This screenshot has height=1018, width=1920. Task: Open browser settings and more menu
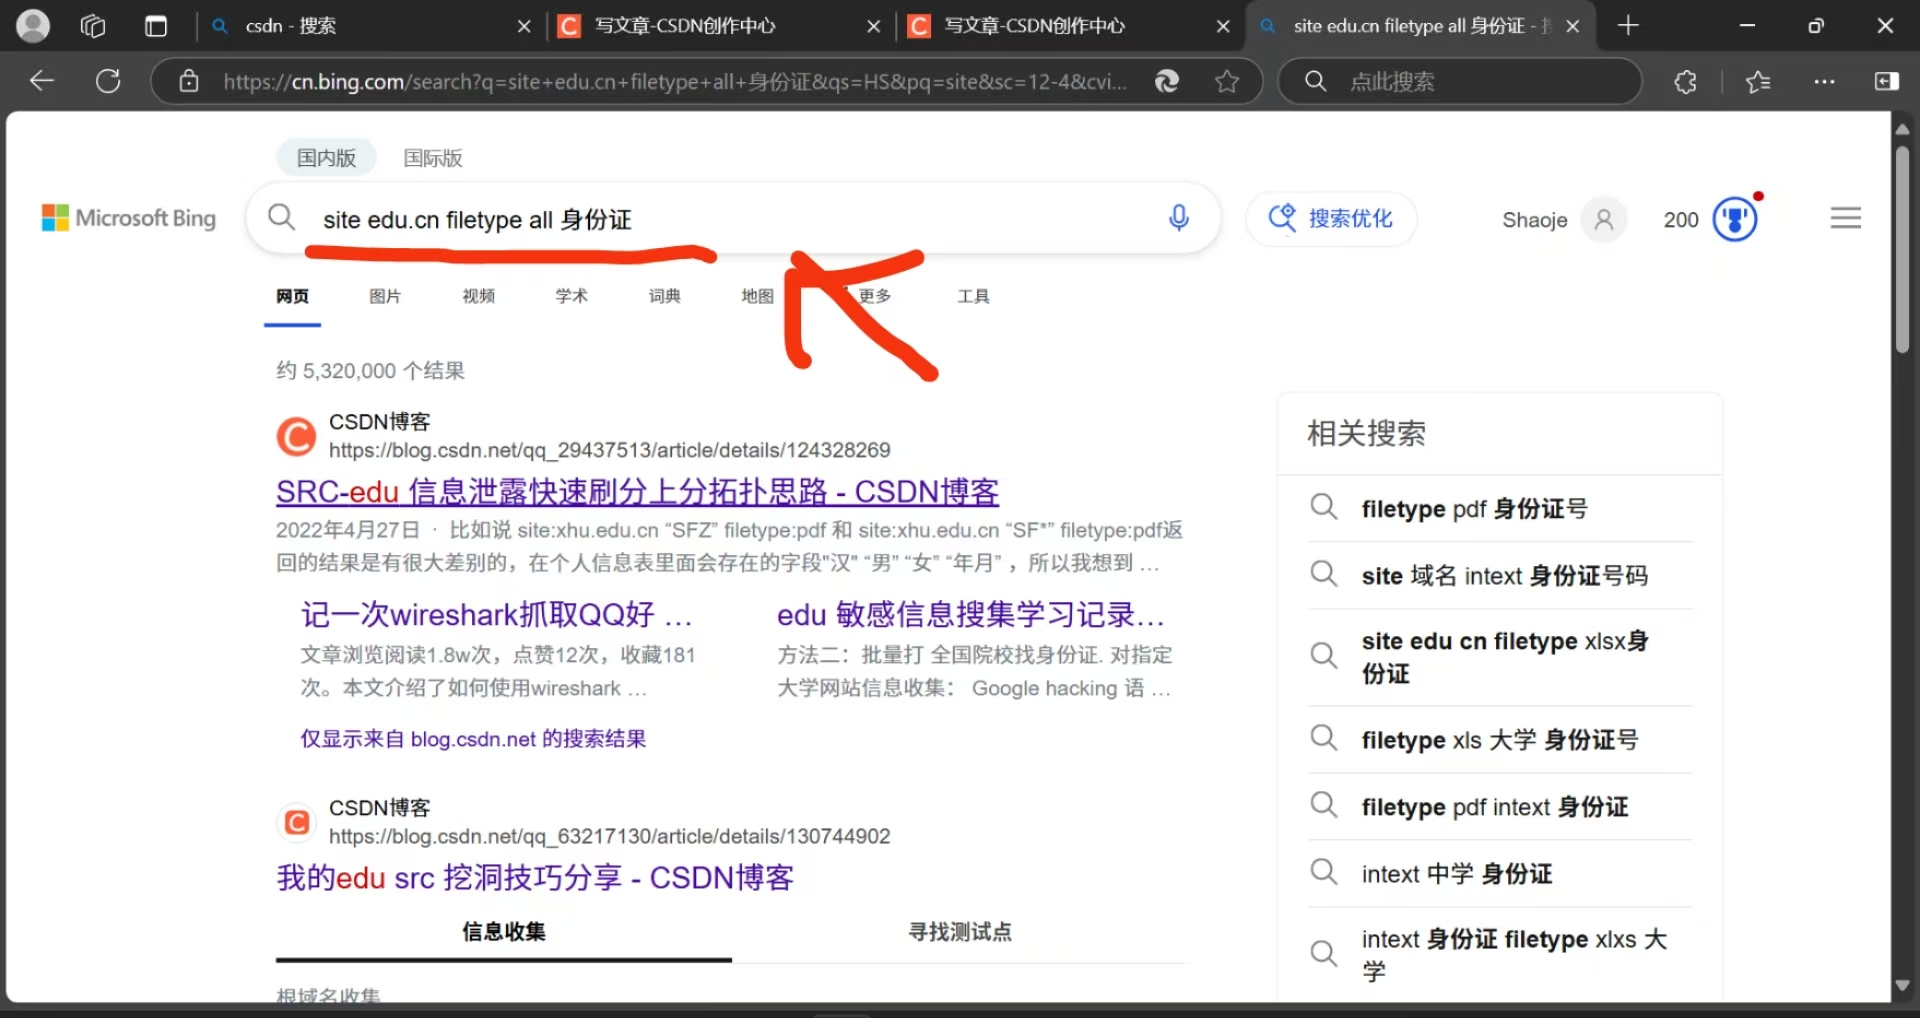tap(1825, 81)
